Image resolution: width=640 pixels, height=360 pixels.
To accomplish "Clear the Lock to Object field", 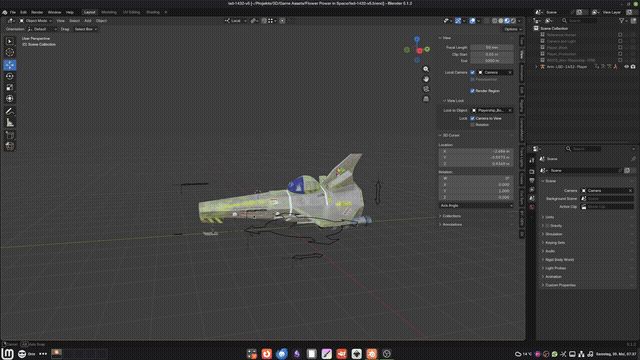I will tap(510, 110).
